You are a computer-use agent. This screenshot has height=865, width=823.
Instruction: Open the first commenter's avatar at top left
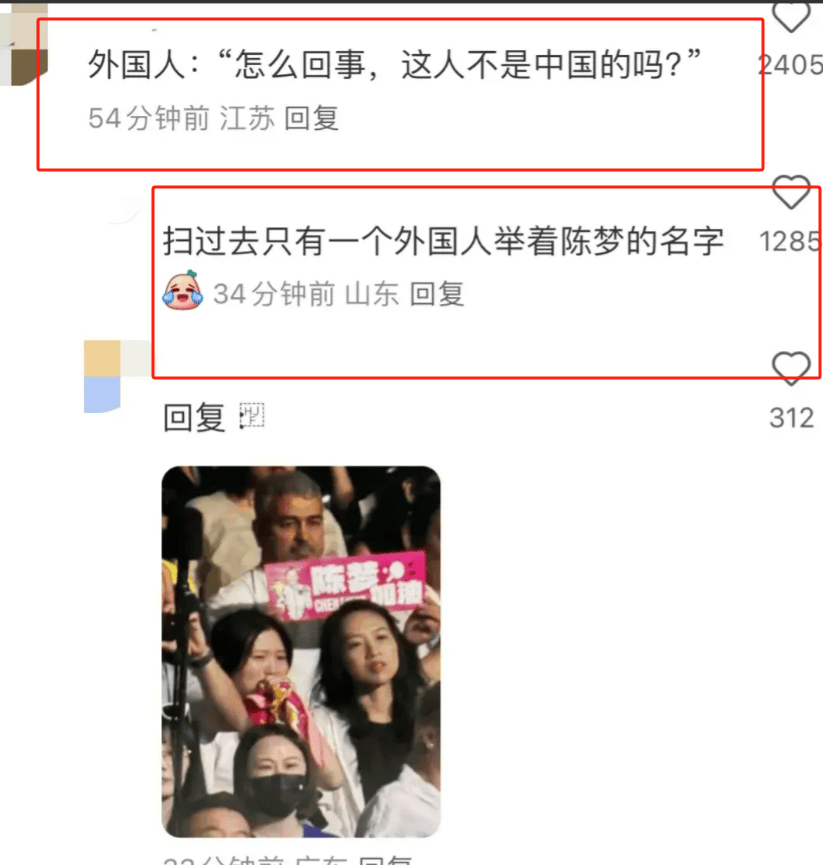click(24, 44)
